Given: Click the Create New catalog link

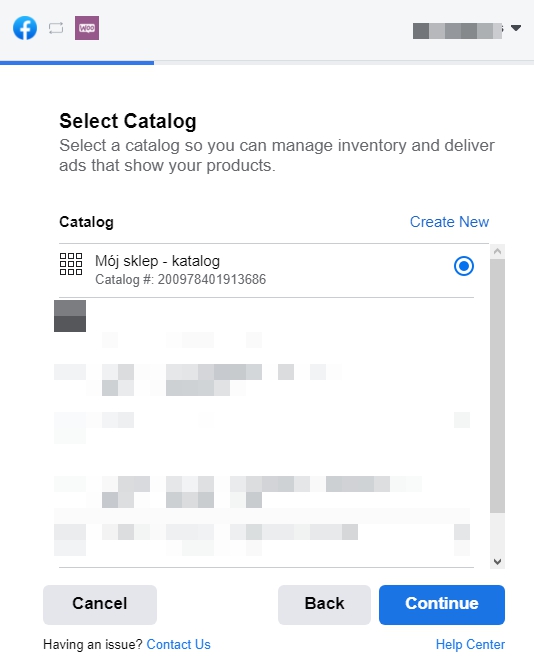Looking at the screenshot, I should click(x=449, y=221).
